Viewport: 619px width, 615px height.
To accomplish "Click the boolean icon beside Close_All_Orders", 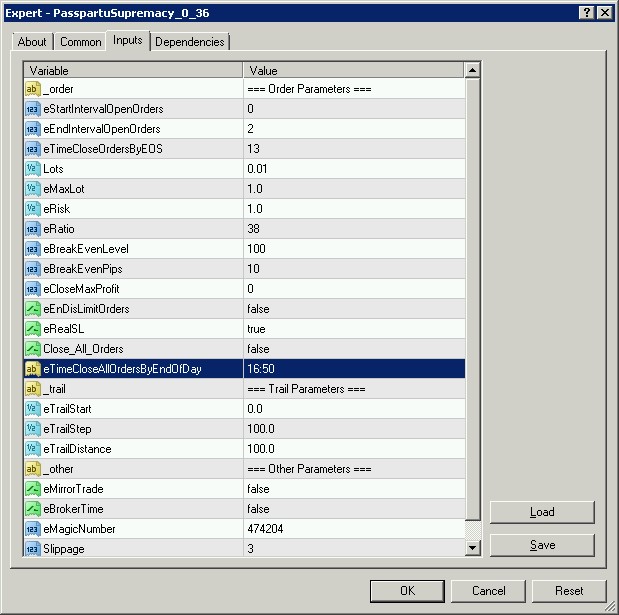I will 33,349.
